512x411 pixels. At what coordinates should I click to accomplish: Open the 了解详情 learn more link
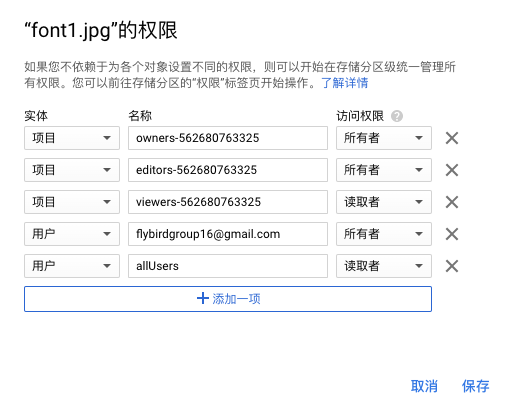click(x=345, y=83)
